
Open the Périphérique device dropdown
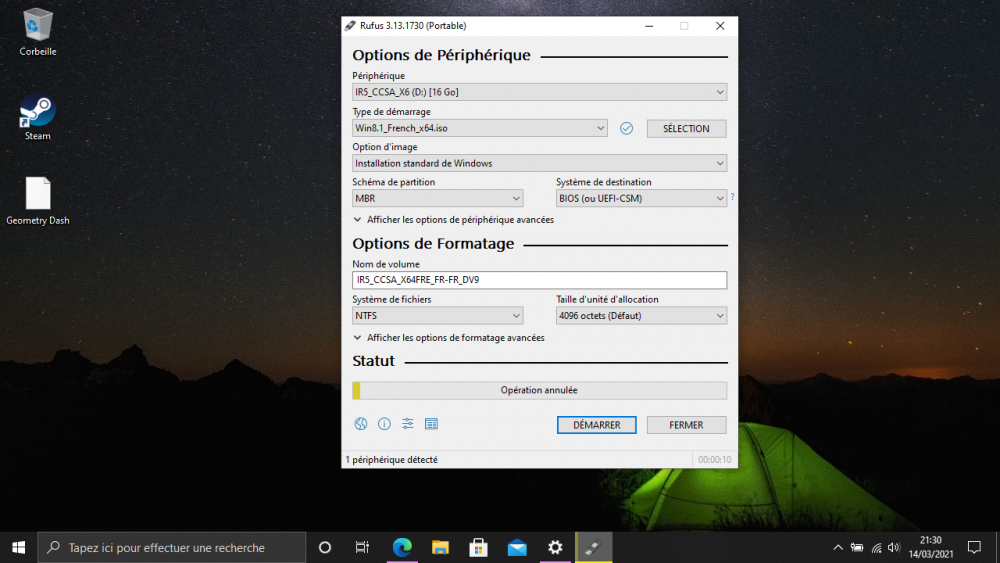(x=539, y=92)
